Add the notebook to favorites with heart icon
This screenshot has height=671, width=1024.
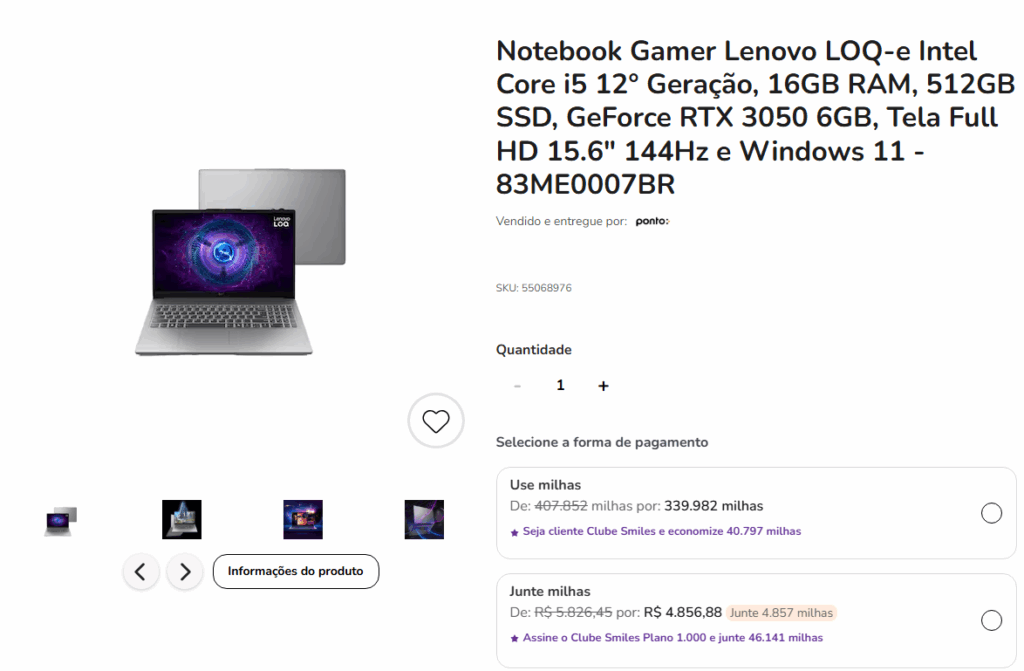click(436, 421)
